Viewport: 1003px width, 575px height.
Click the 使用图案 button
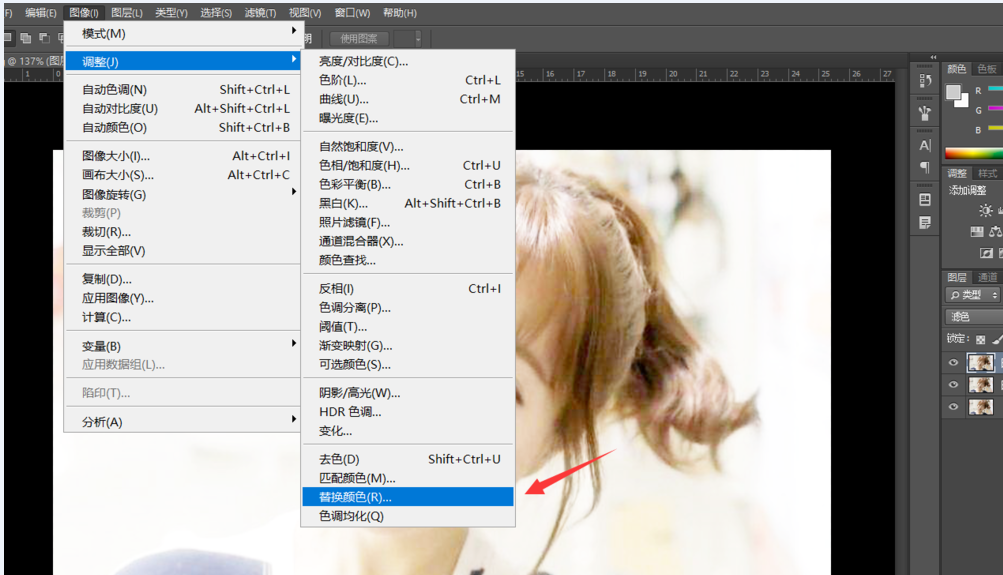click(x=359, y=38)
